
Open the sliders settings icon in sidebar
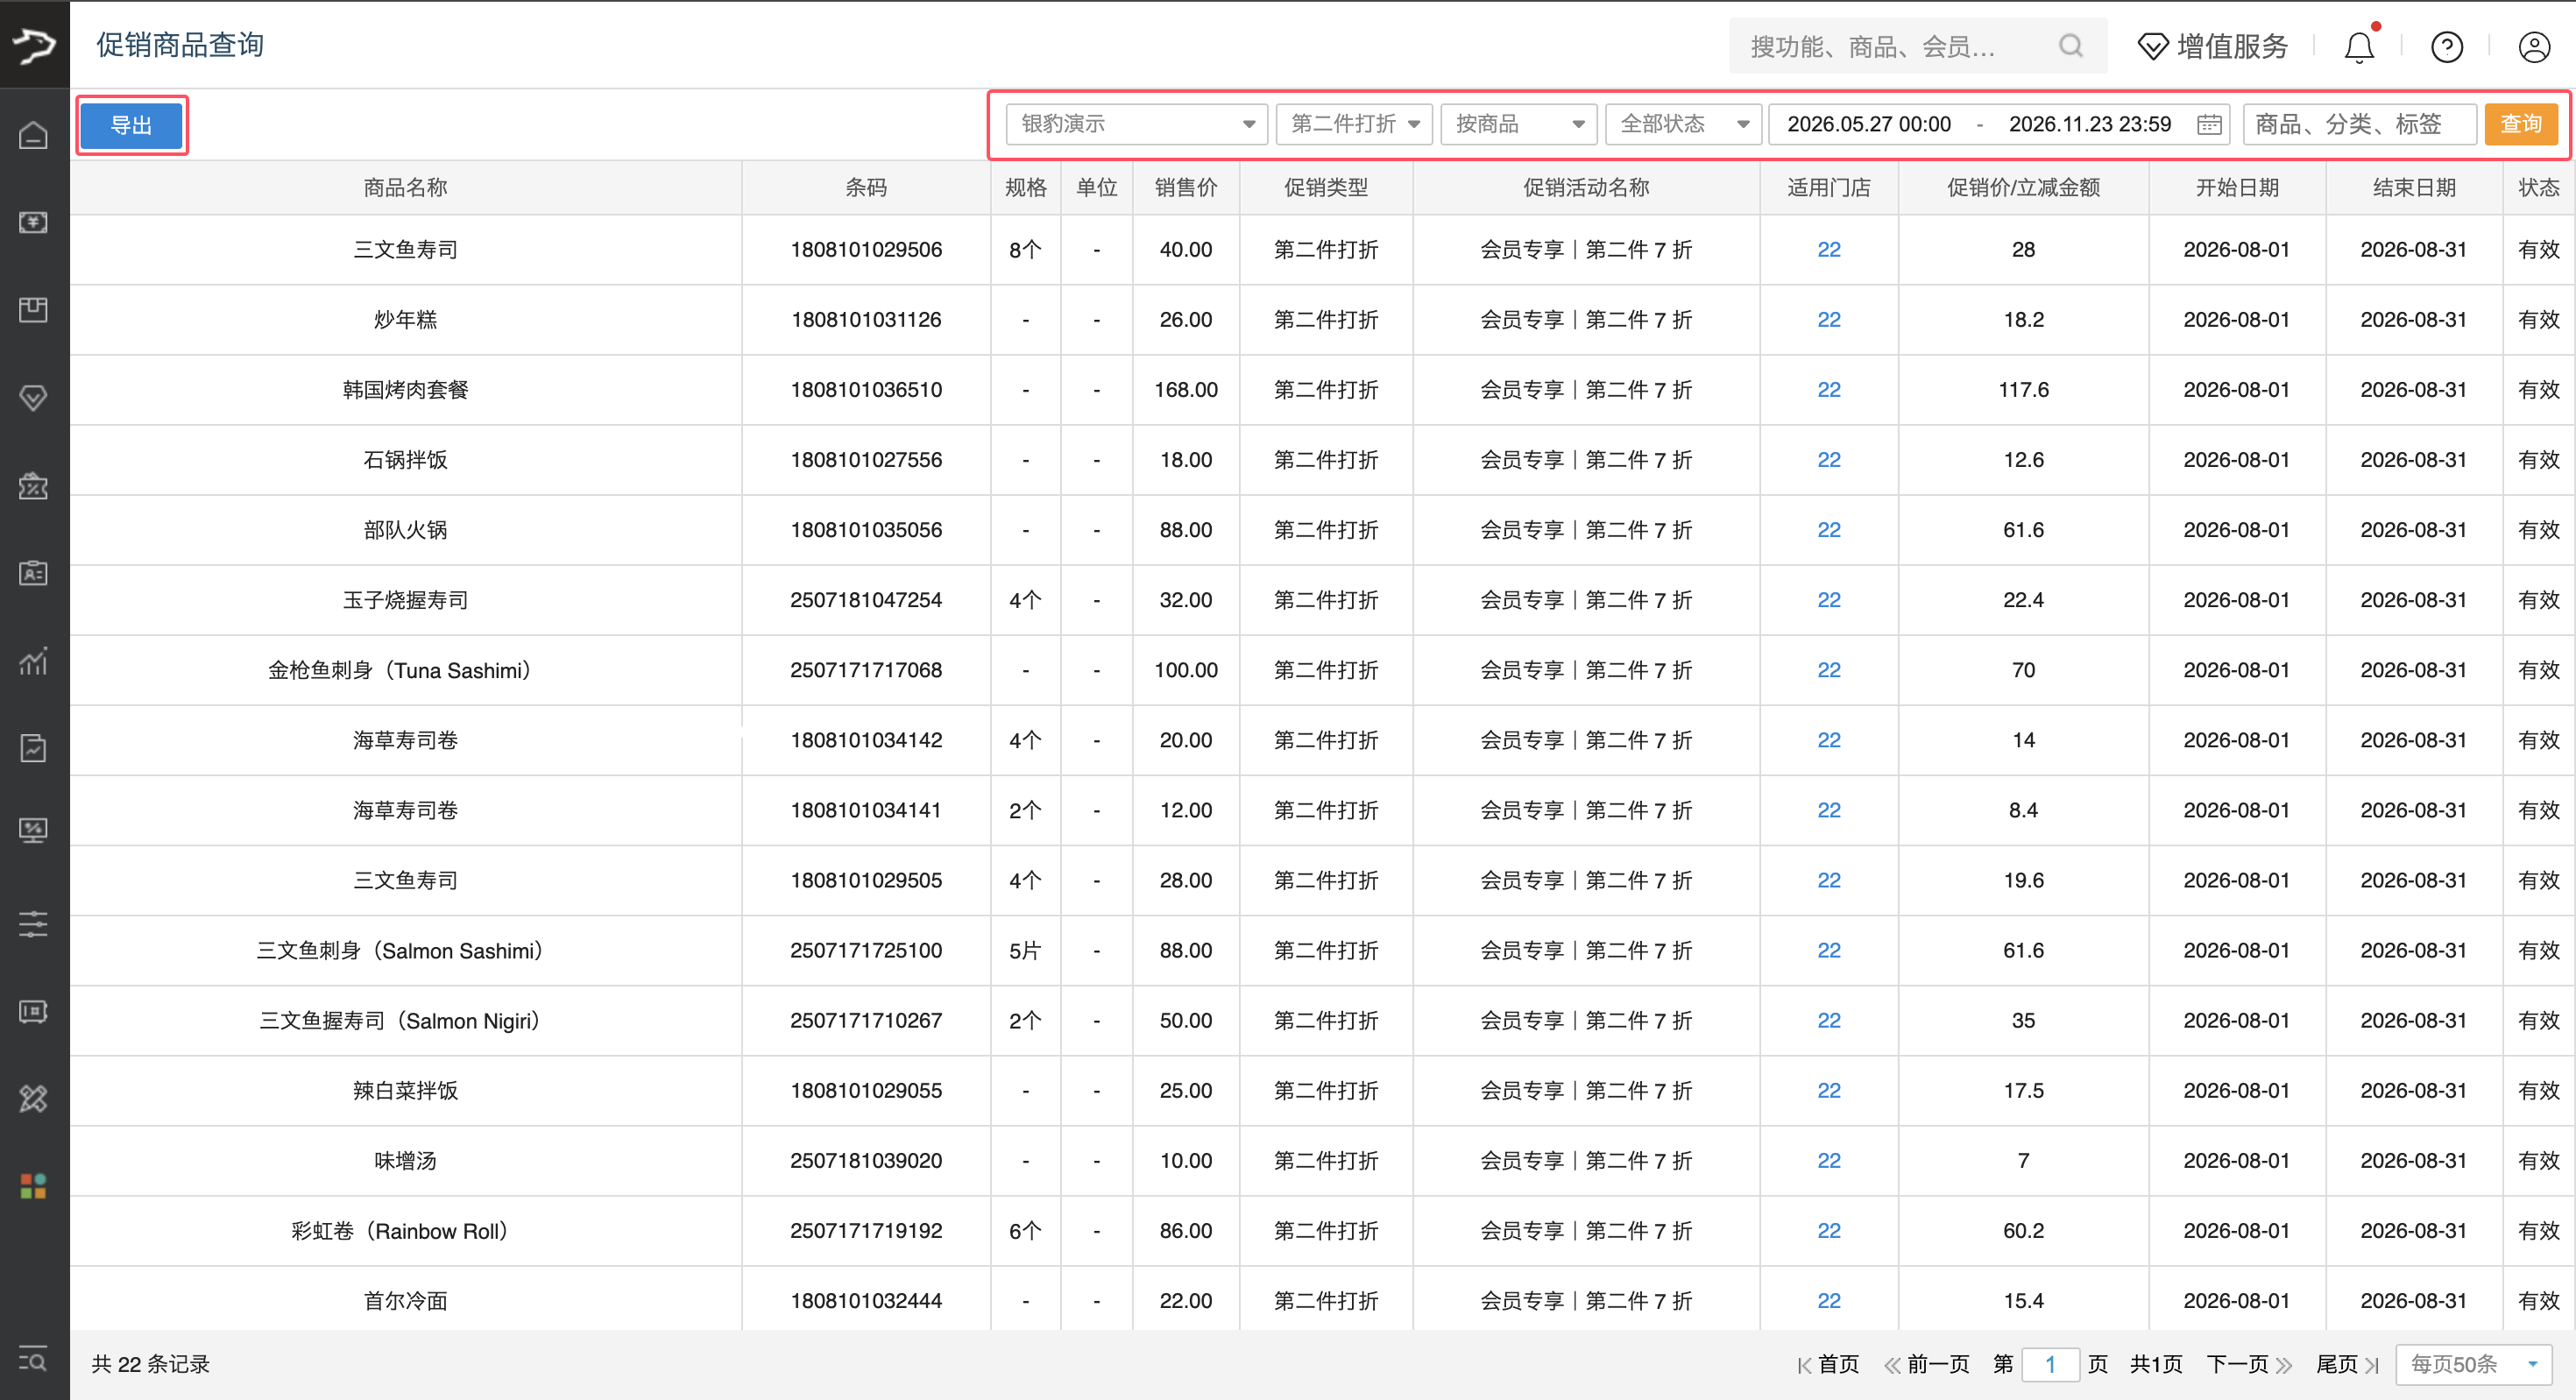pos(34,923)
